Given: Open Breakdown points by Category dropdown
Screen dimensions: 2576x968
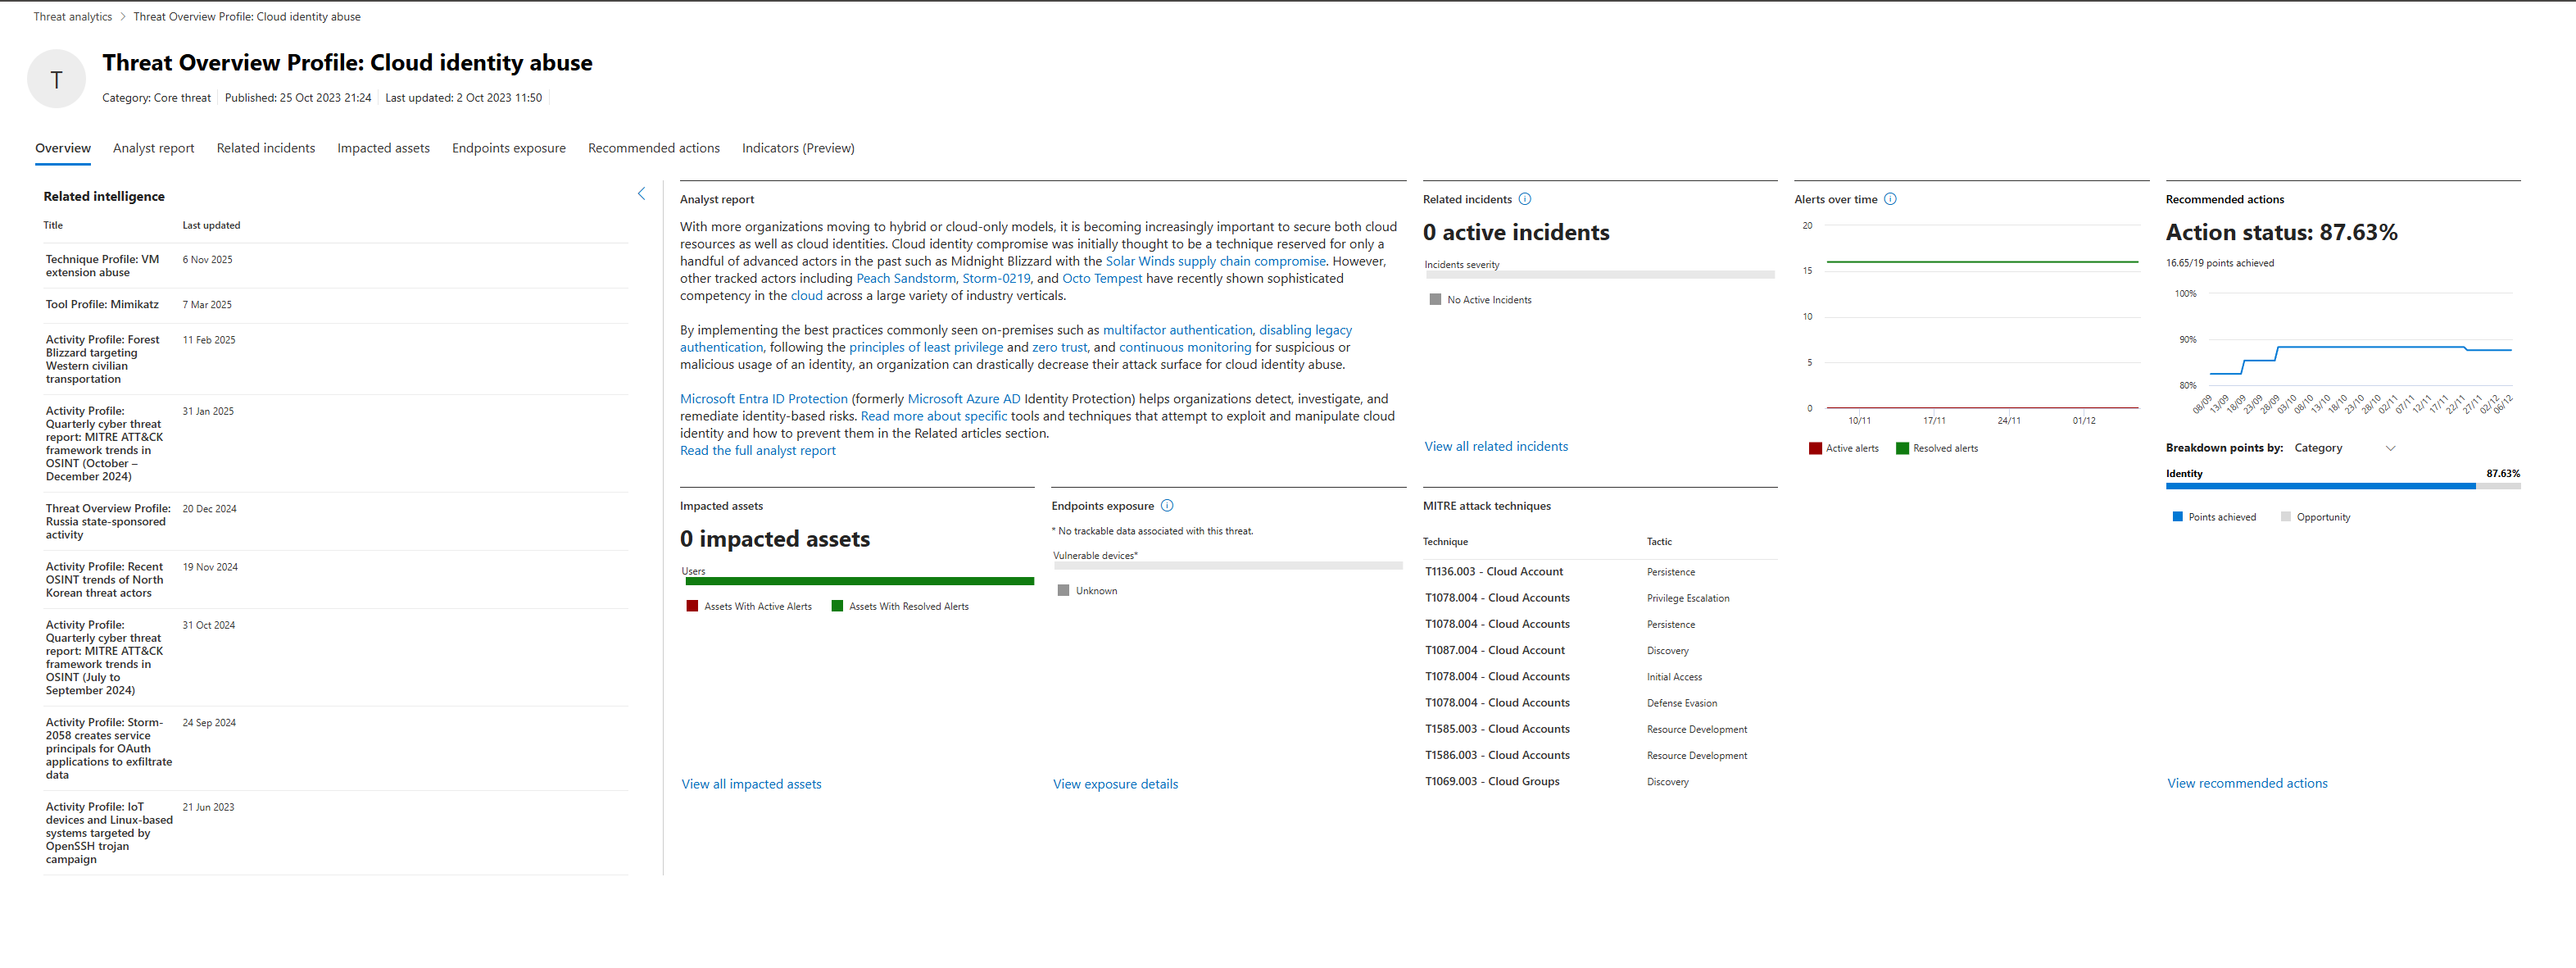Looking at the screenshot, I should pos(2344,448).
